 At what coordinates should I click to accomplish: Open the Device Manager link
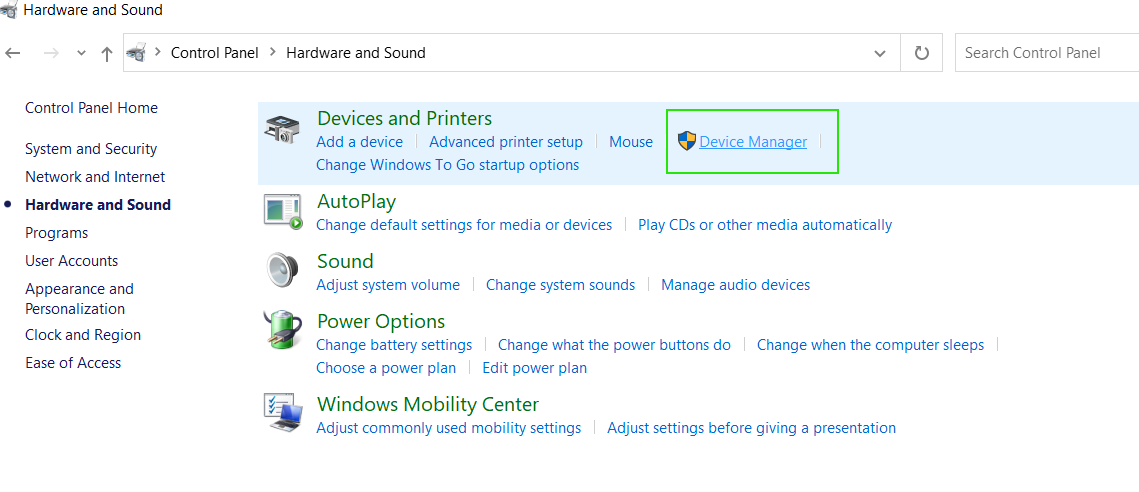click(x=753, y=142)
